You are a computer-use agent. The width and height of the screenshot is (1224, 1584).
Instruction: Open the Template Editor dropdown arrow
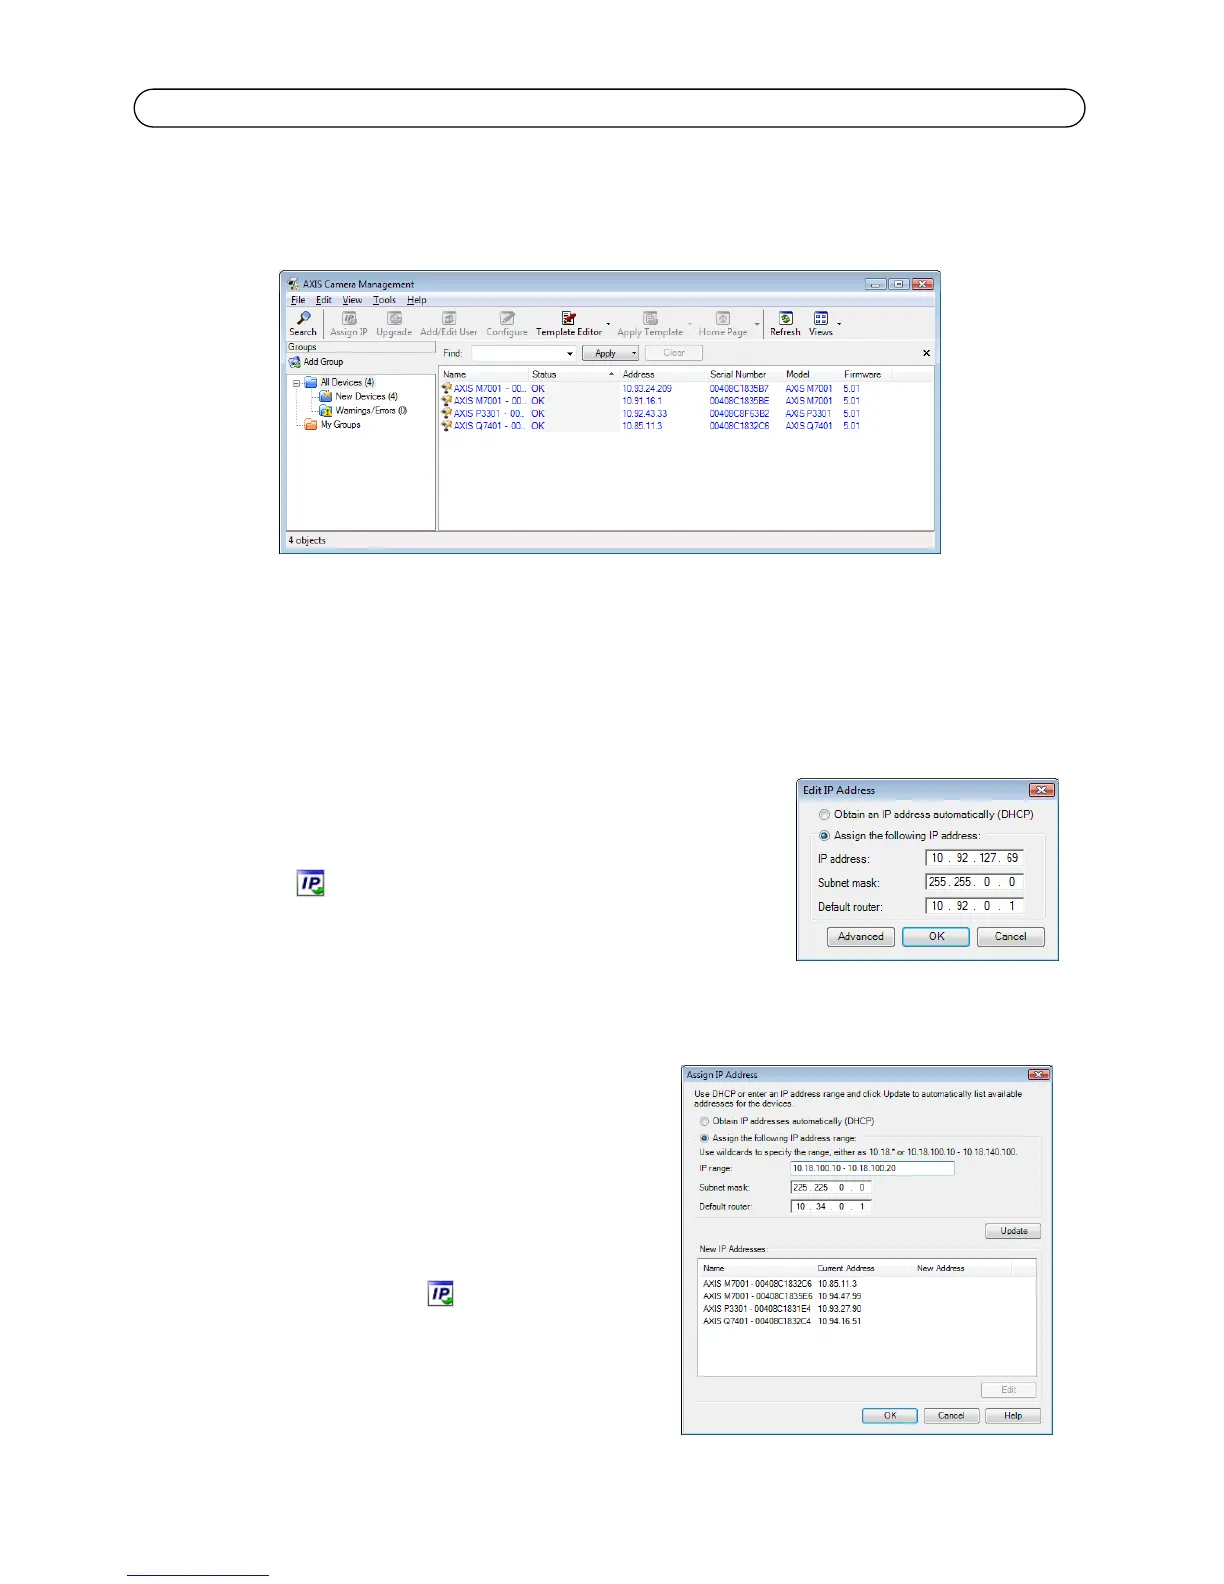coord(608,324)
